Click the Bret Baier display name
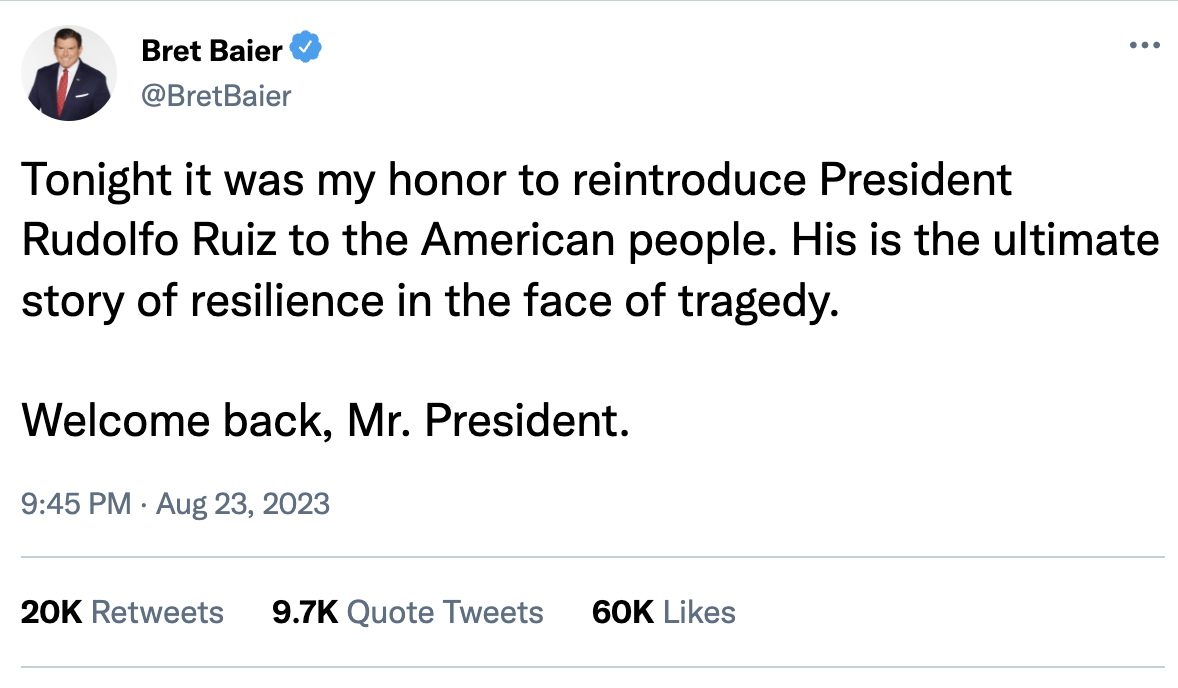1178x688 pixels. coord(212,48)
